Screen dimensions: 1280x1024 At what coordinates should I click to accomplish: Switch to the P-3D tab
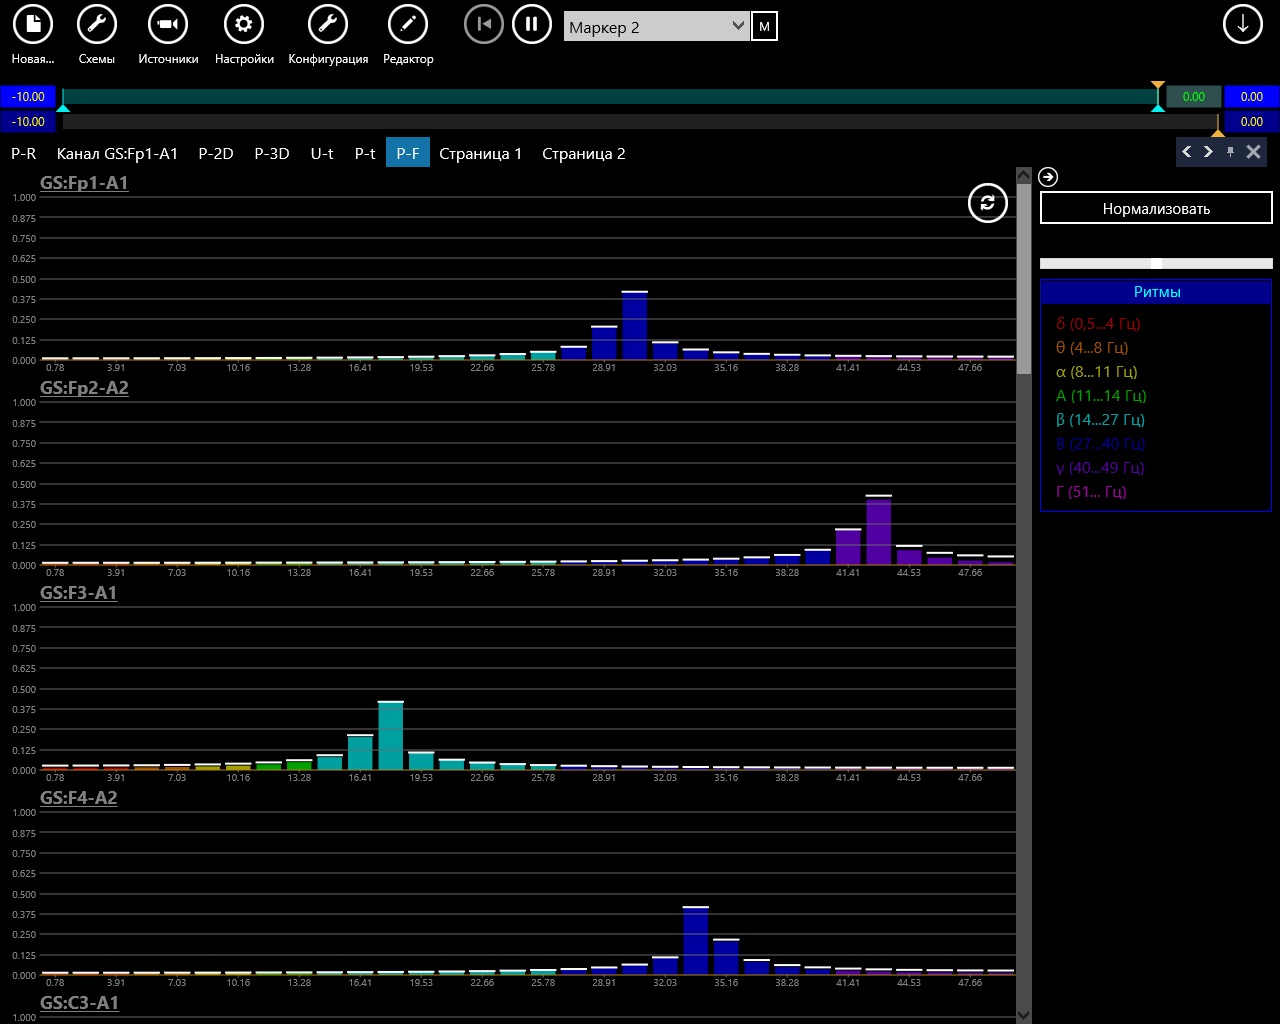(272, 153)
